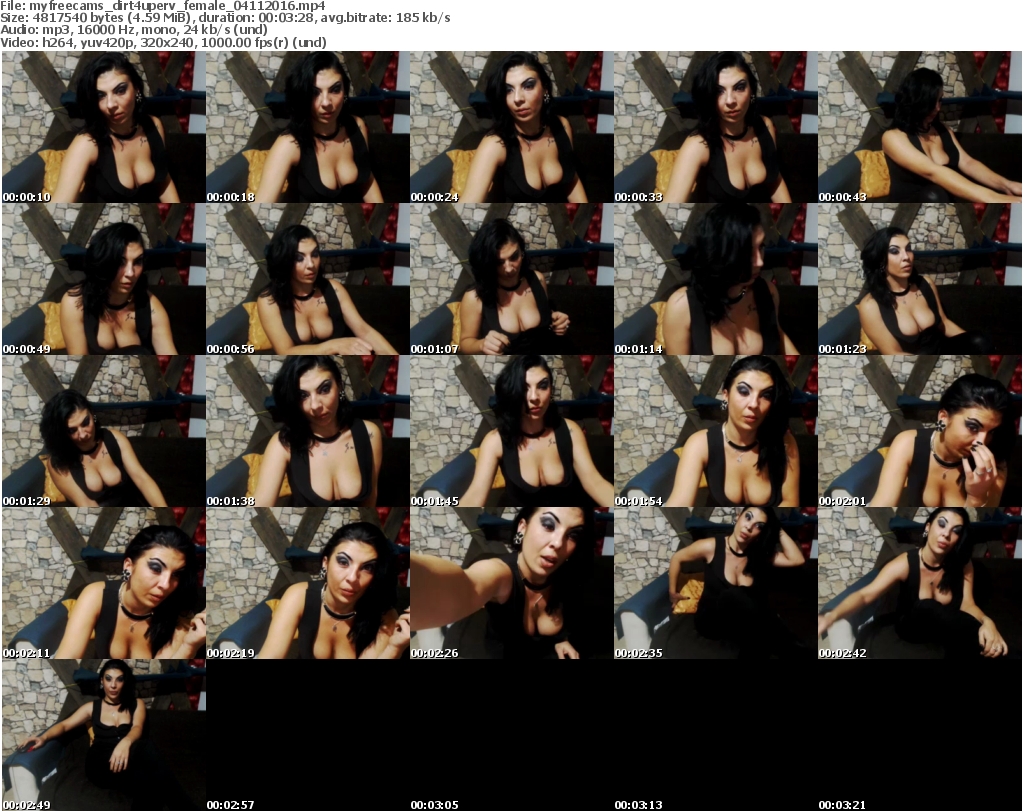Click the 00:03:13 timestamp on black frame

(638, 805)
